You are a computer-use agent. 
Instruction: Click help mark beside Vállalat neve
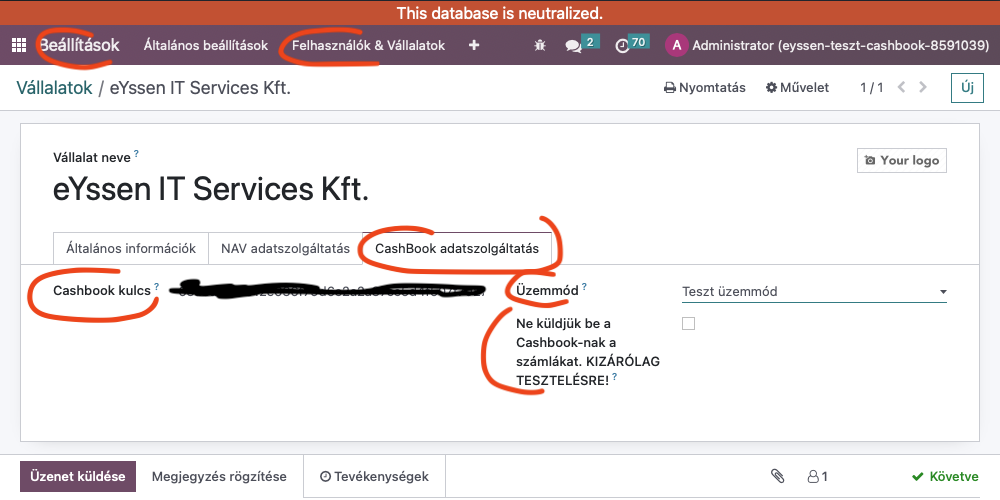[136, 154]
